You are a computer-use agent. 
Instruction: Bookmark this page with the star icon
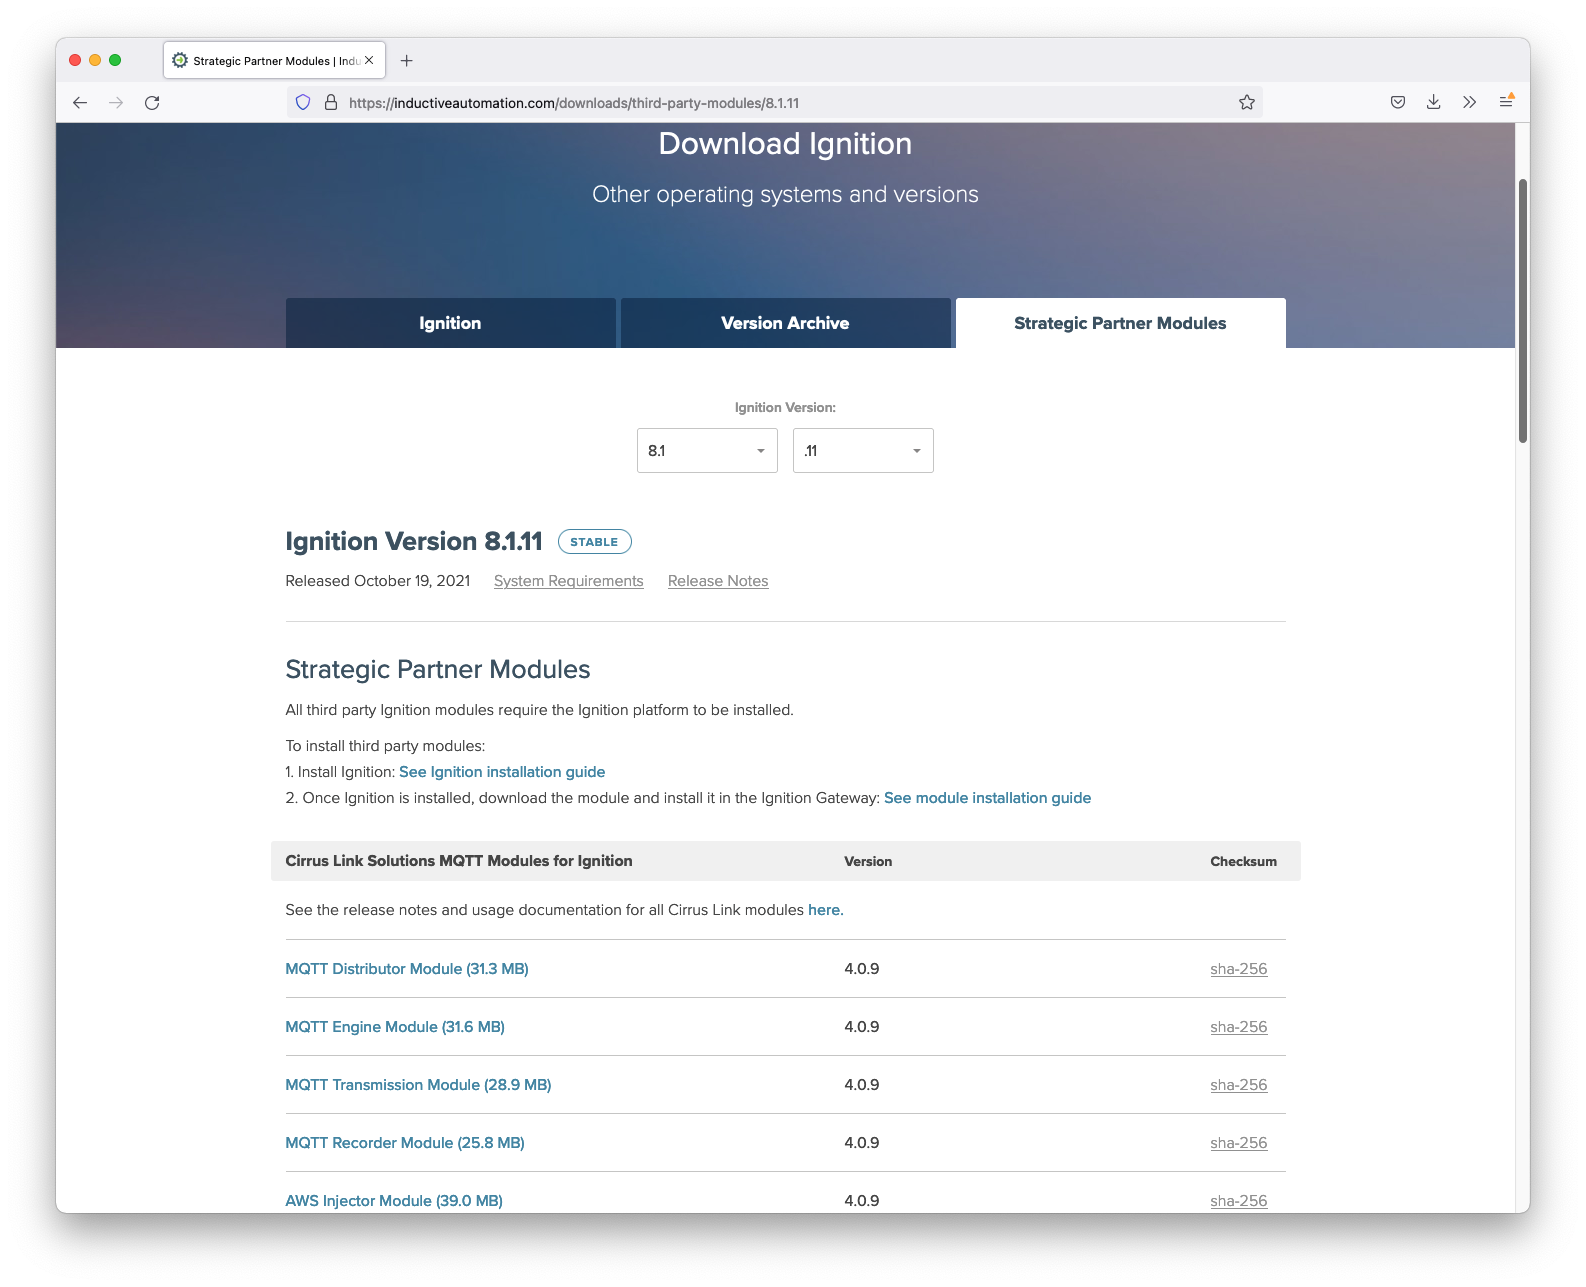(1246, 103)
